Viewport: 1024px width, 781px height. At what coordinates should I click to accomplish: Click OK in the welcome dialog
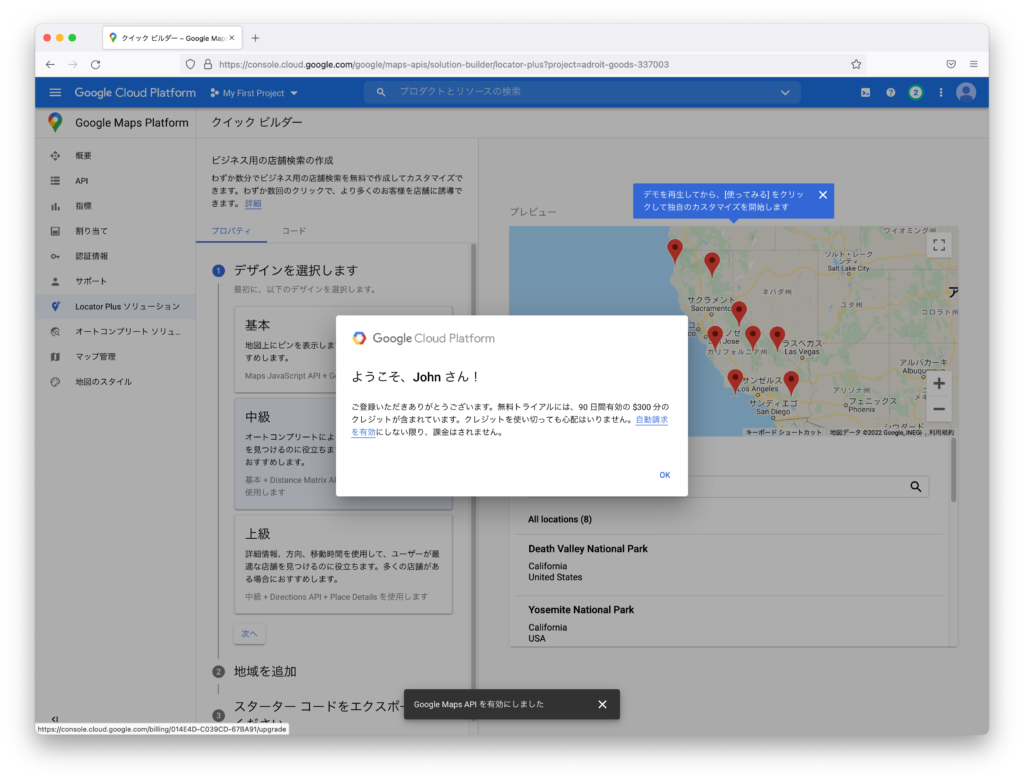pos(664,475)
